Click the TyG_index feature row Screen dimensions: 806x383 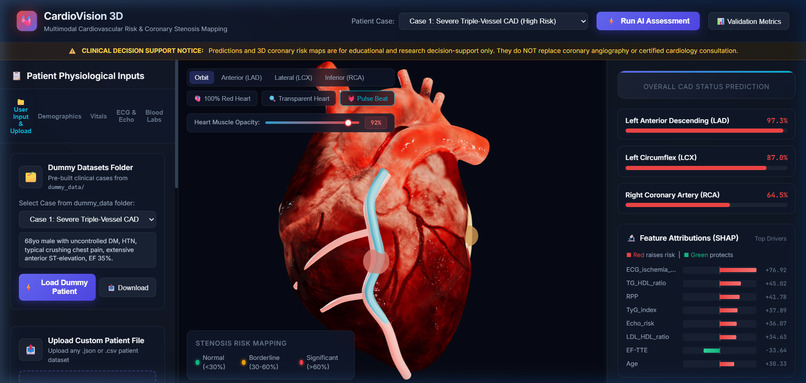pyautogui.click(x=706, y=310)
